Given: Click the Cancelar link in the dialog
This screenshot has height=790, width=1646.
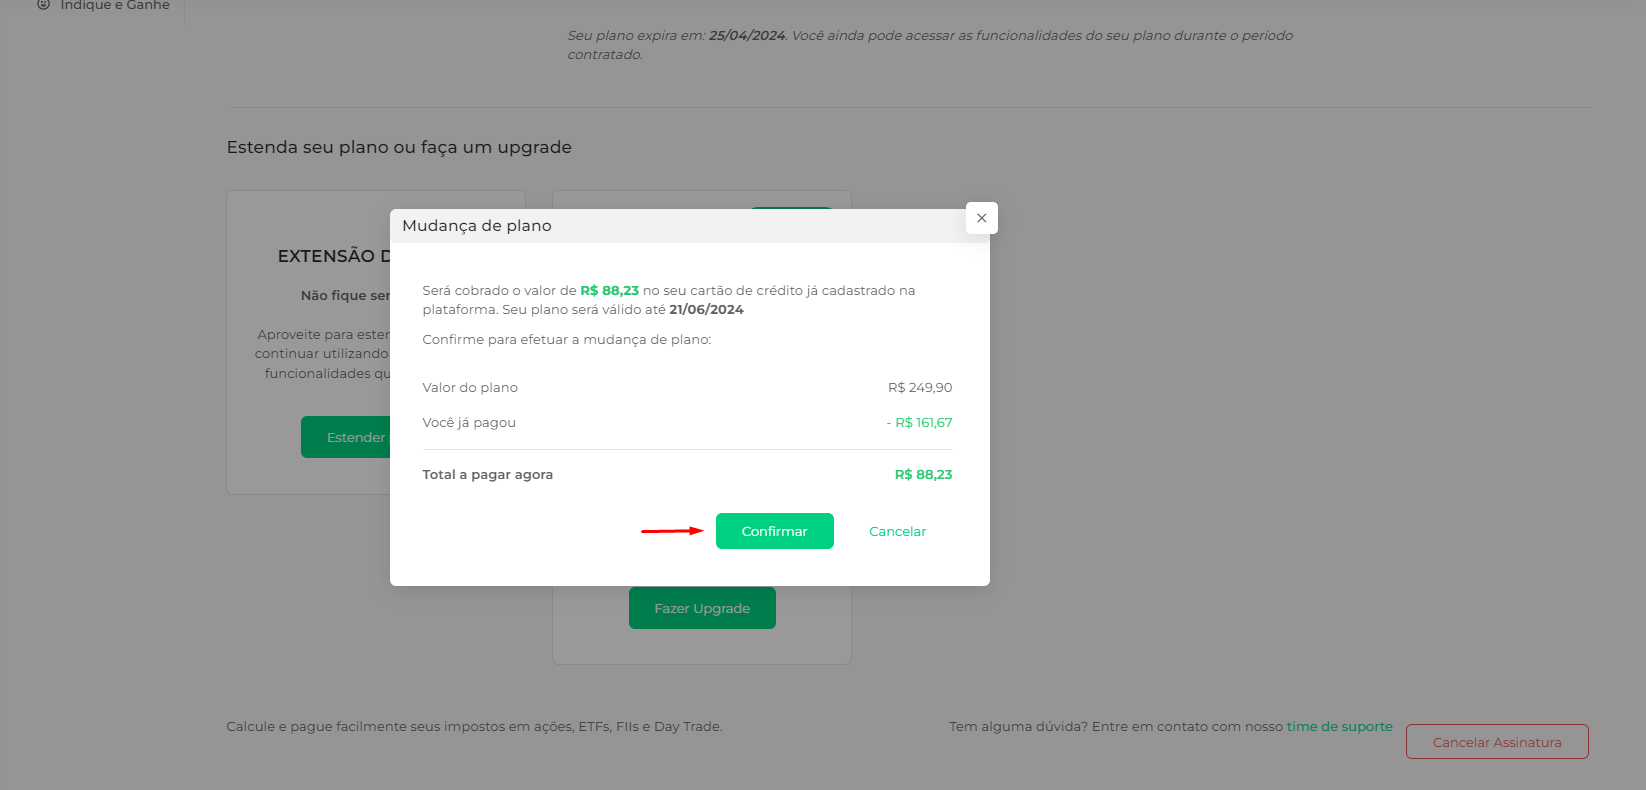Looking at the screenshot, I should coord(898,531).
